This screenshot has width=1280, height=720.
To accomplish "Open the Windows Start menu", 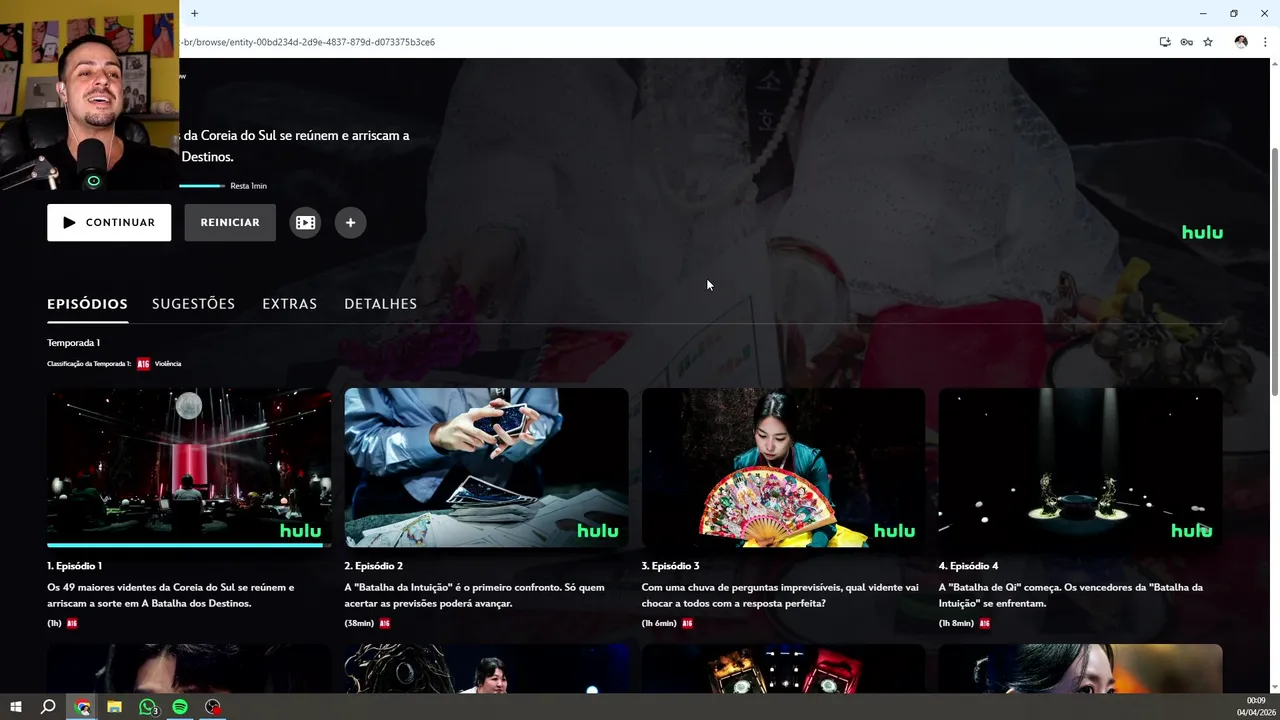I will [x=15, y=707].
